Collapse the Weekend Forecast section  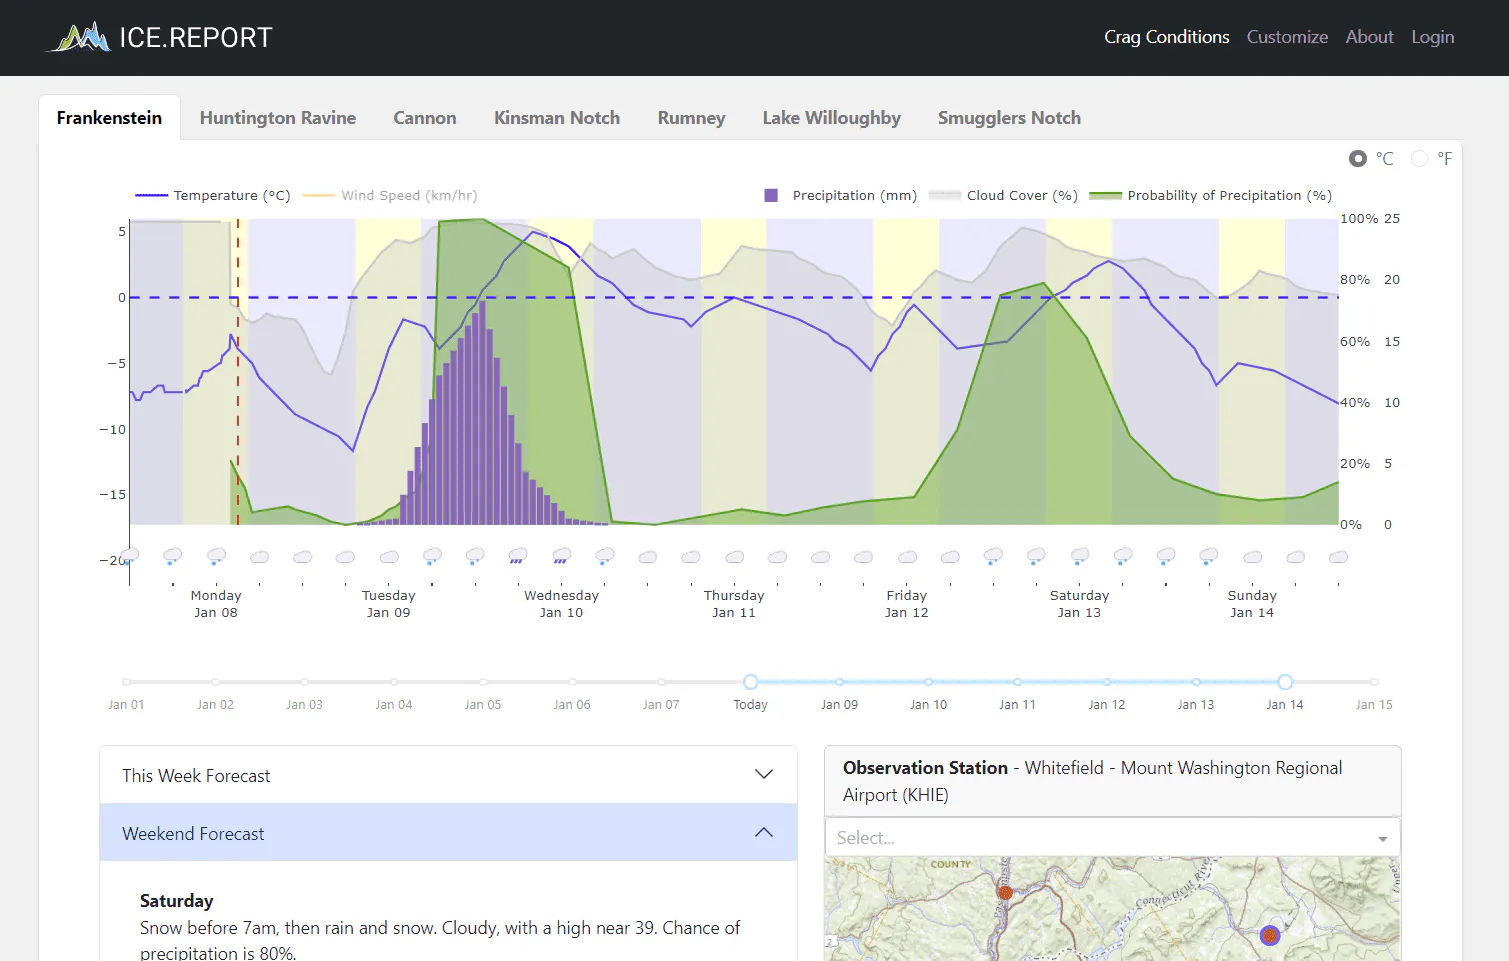coord(448,833)
